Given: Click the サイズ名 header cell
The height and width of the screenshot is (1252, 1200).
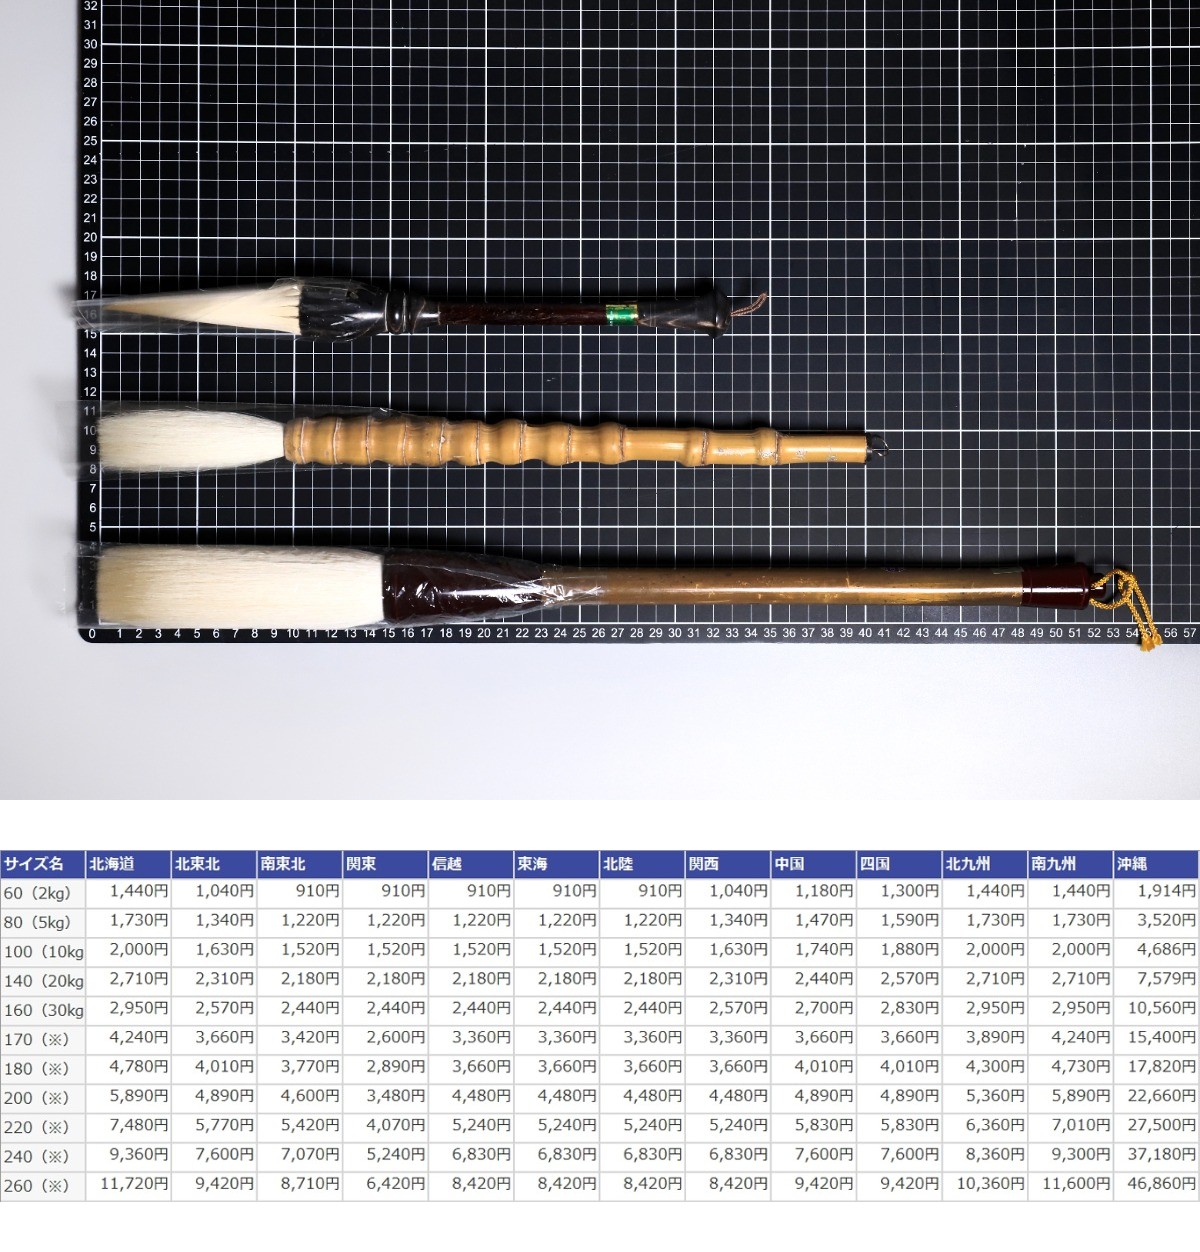Looking at the screenshot, I should click(42, 864).
